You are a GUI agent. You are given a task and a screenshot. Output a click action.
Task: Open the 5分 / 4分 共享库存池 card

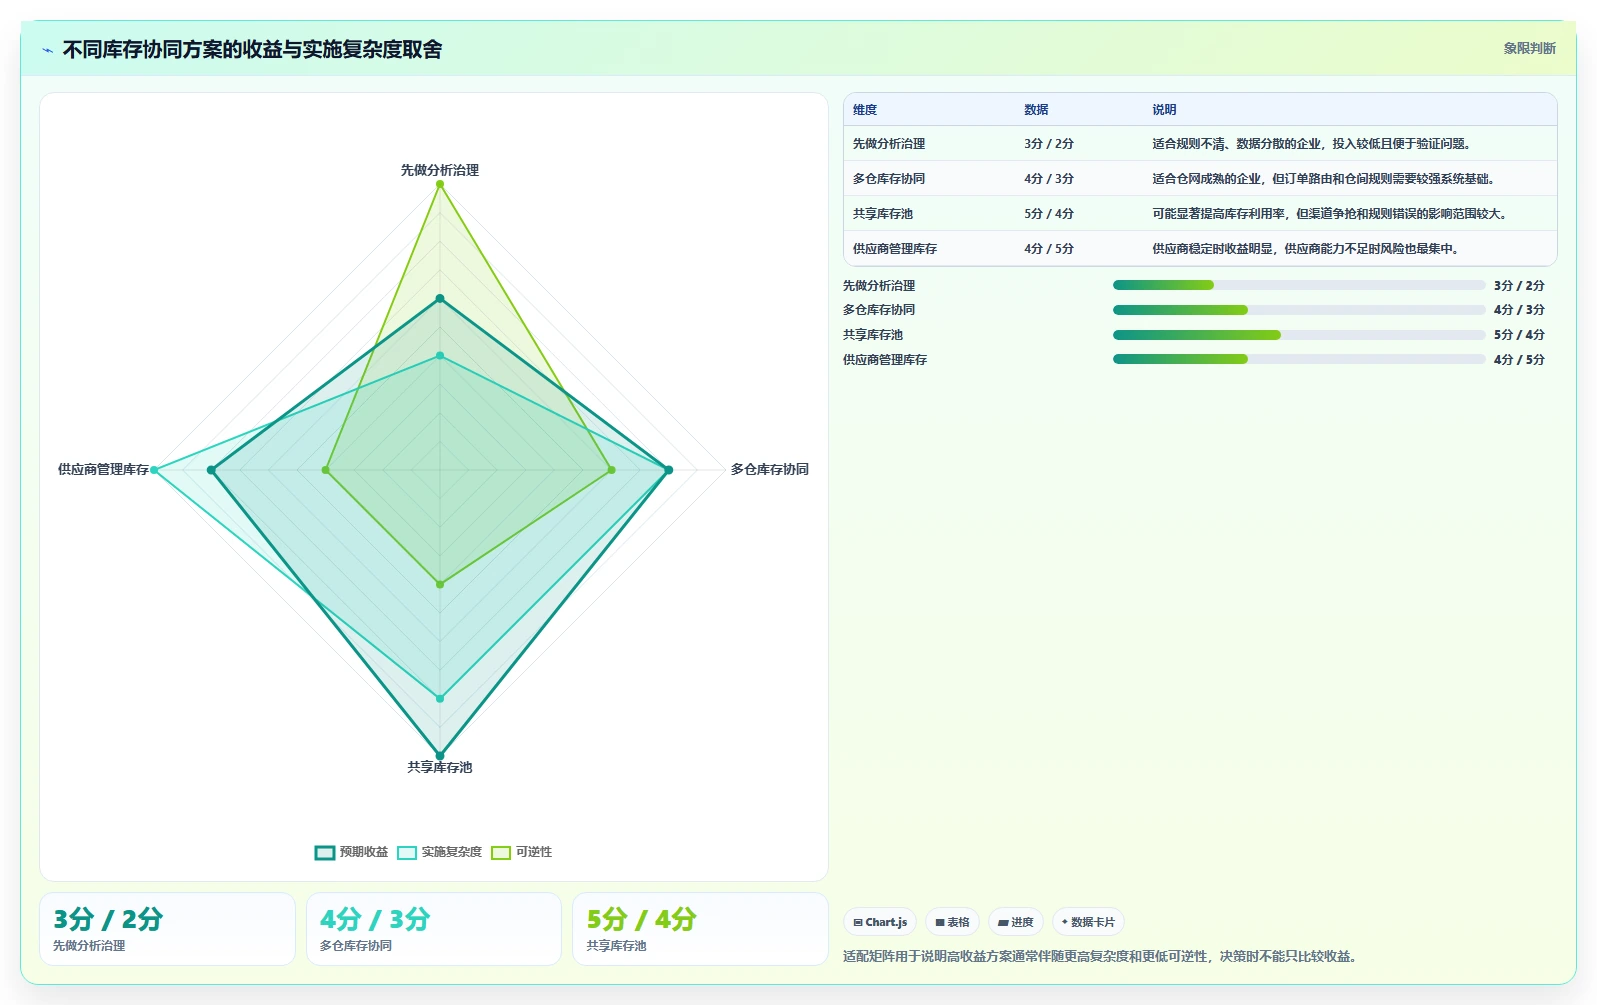700,929
